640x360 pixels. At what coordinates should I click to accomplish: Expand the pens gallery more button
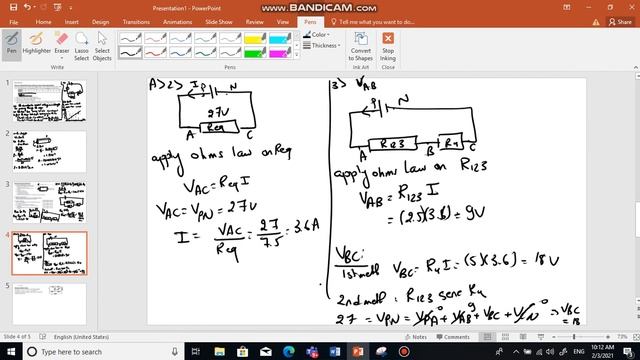(297, 54)
